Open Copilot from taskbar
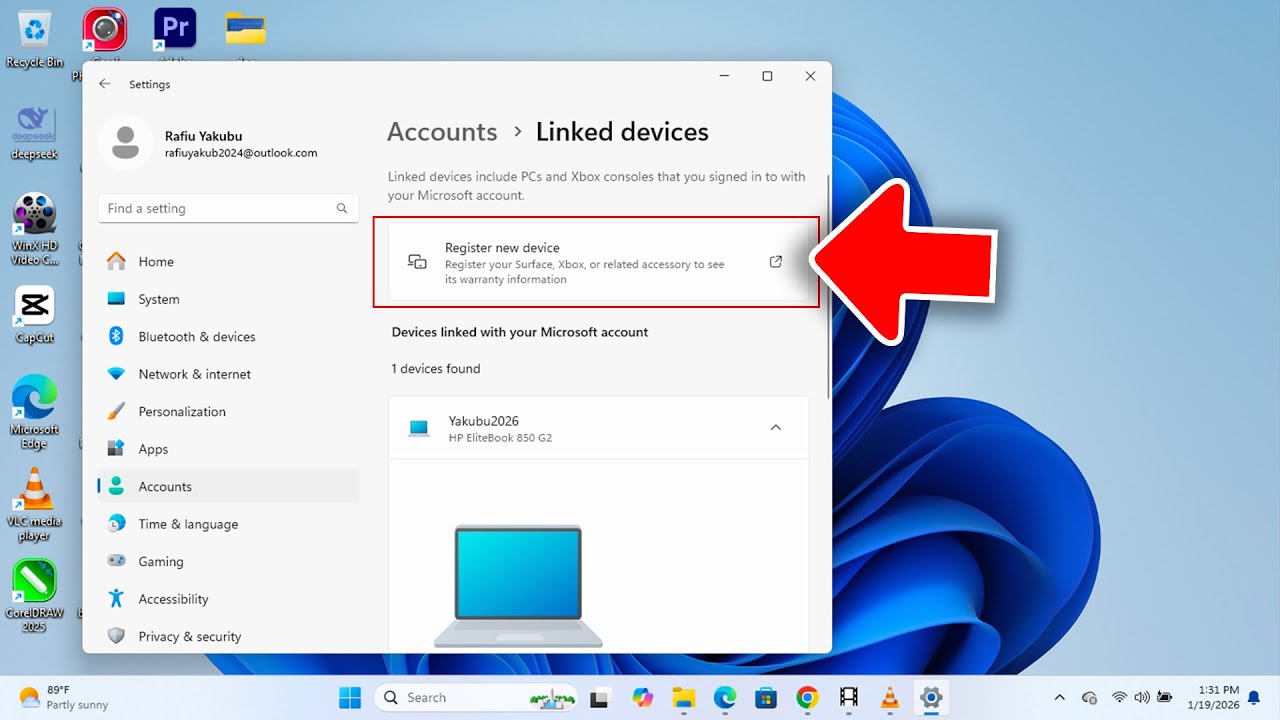The height and width of the screenshot is (720, 1280). [x=642, y=697]
